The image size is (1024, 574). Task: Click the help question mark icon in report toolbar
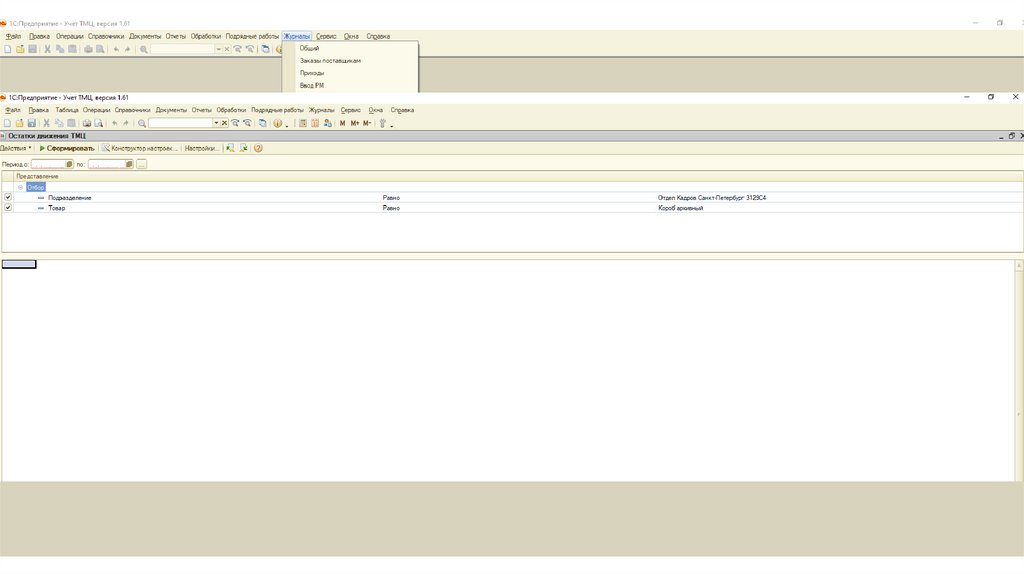pos(258,148)
